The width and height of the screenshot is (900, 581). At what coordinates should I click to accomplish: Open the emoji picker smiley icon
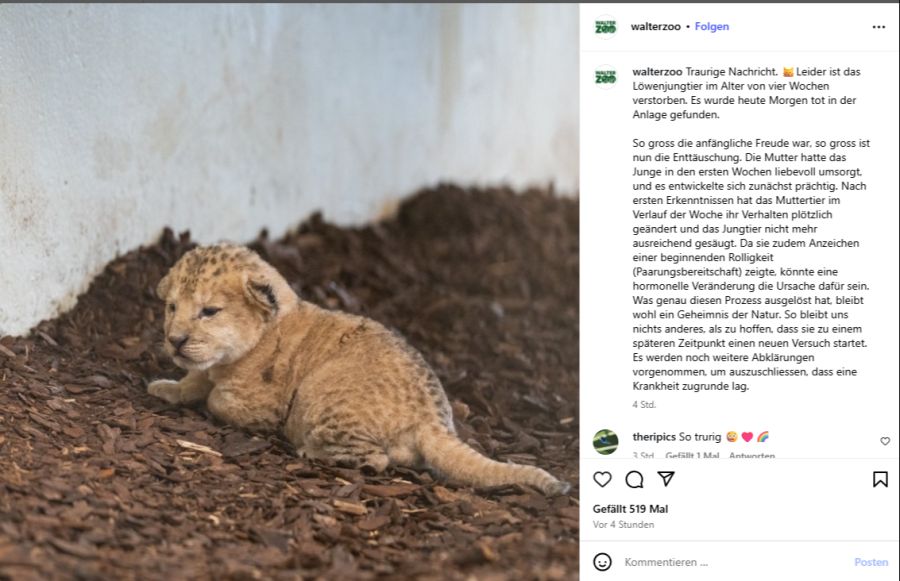[x=602, y=562]
